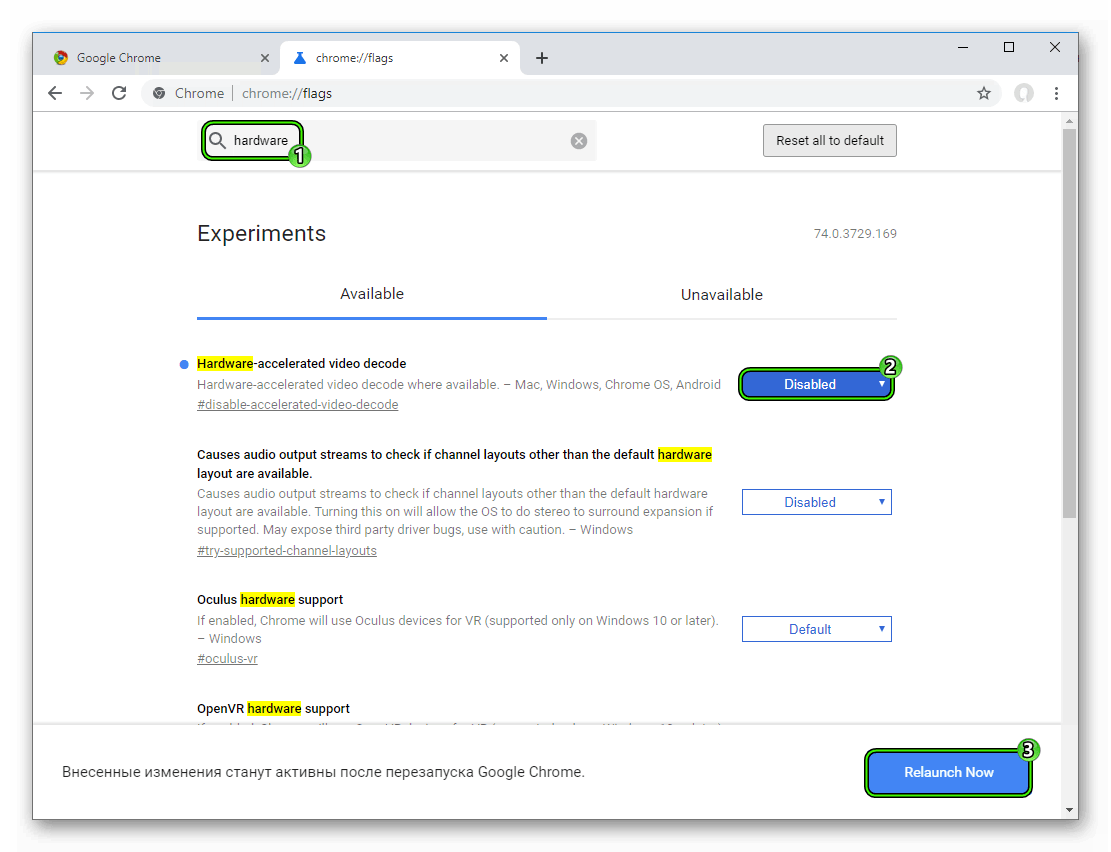1111x852 pixels.
Task: Click the Relaunch Now button
Action: pos(948,772)
